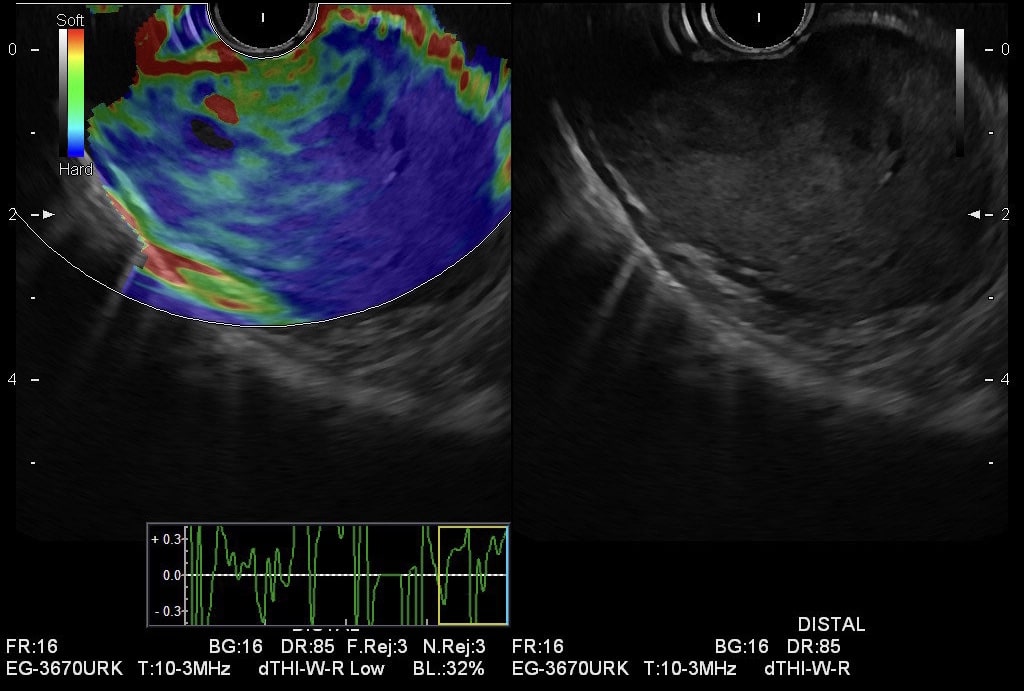
Task: Click the right panel DR:85 dynamic range
Action: click(813, 647)
